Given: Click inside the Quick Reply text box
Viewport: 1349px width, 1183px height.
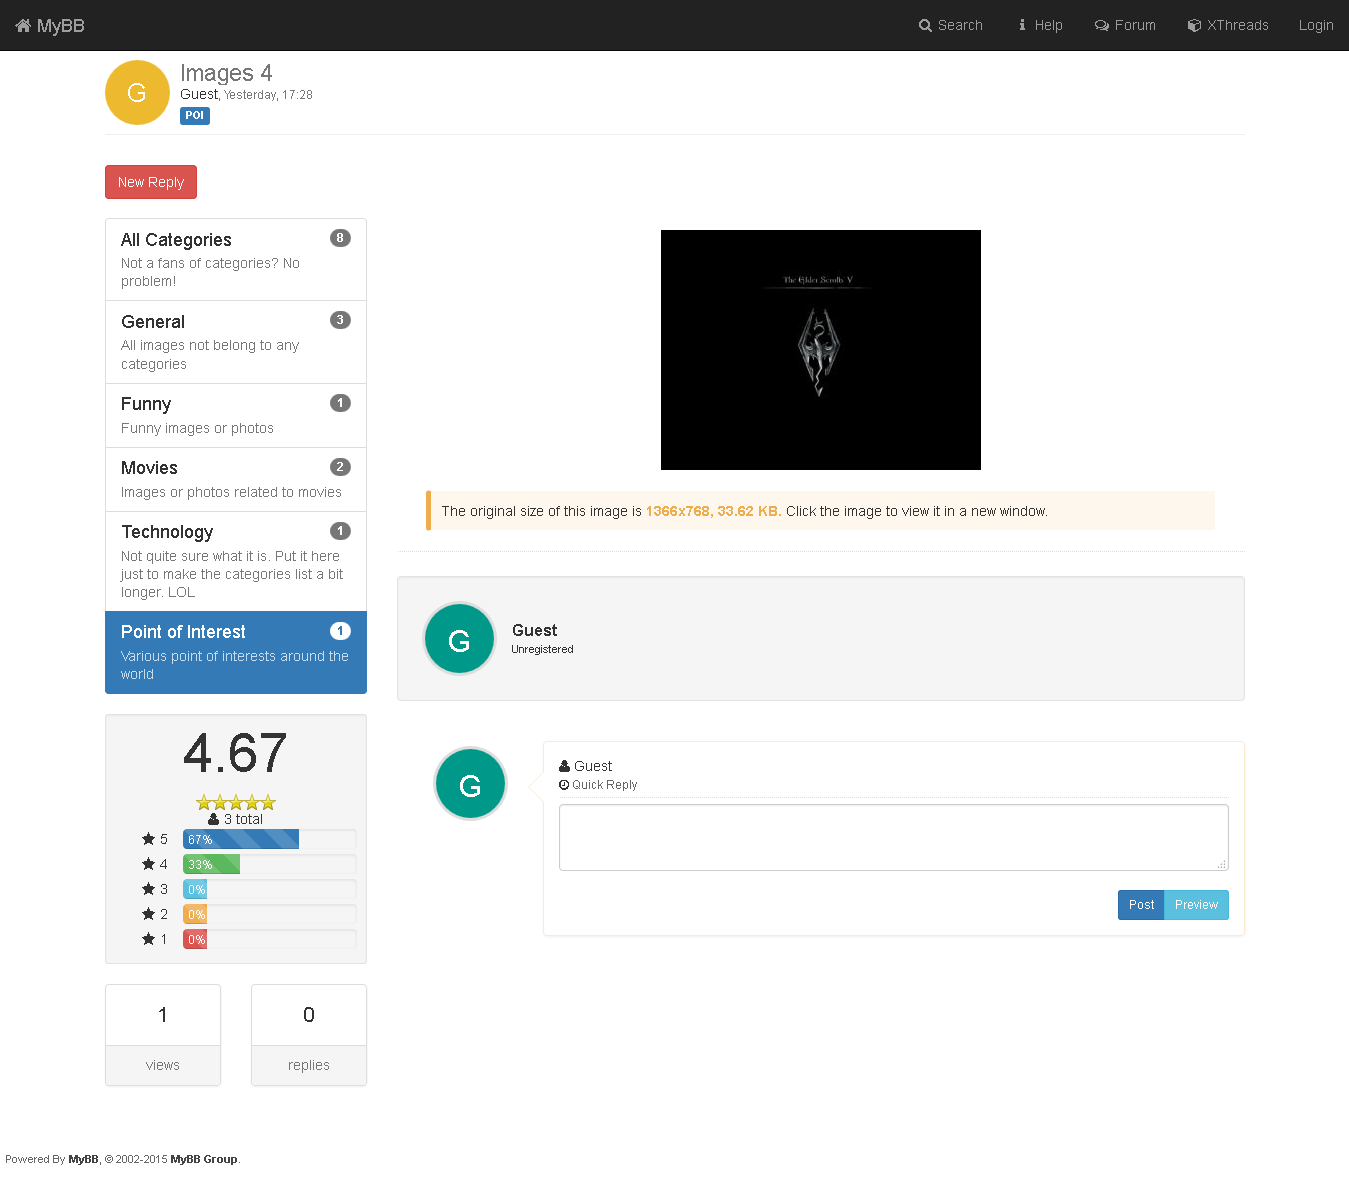Looking at the screenshot, I should [x=893, y=837].
